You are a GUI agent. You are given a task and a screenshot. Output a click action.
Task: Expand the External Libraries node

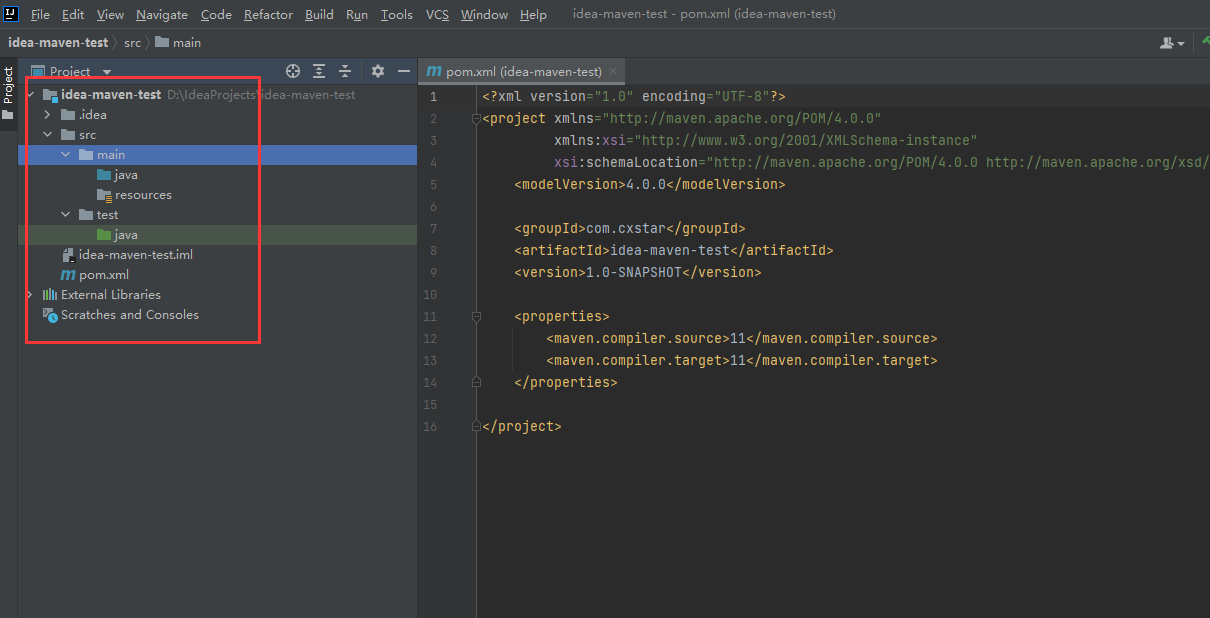[x=28, y=294]
